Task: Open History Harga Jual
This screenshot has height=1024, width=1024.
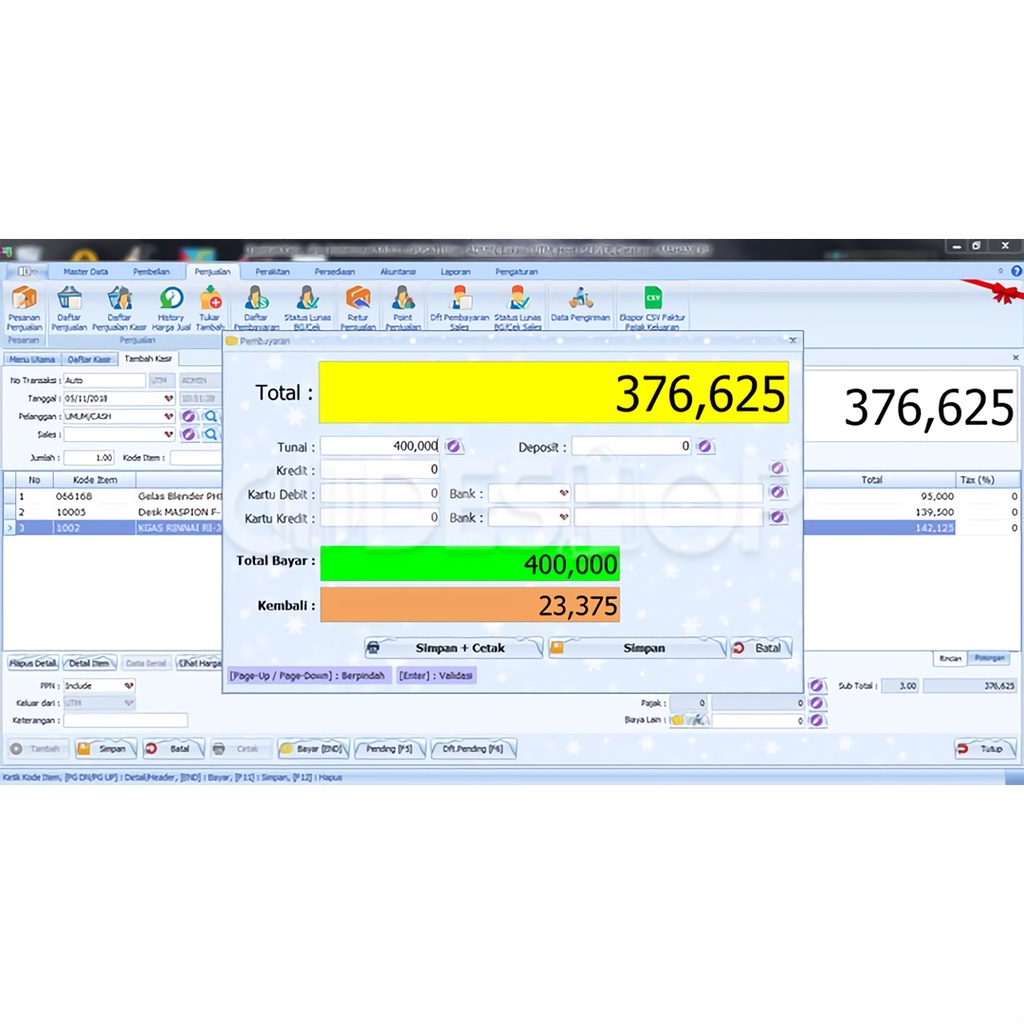Action: [x=171, y=299]
